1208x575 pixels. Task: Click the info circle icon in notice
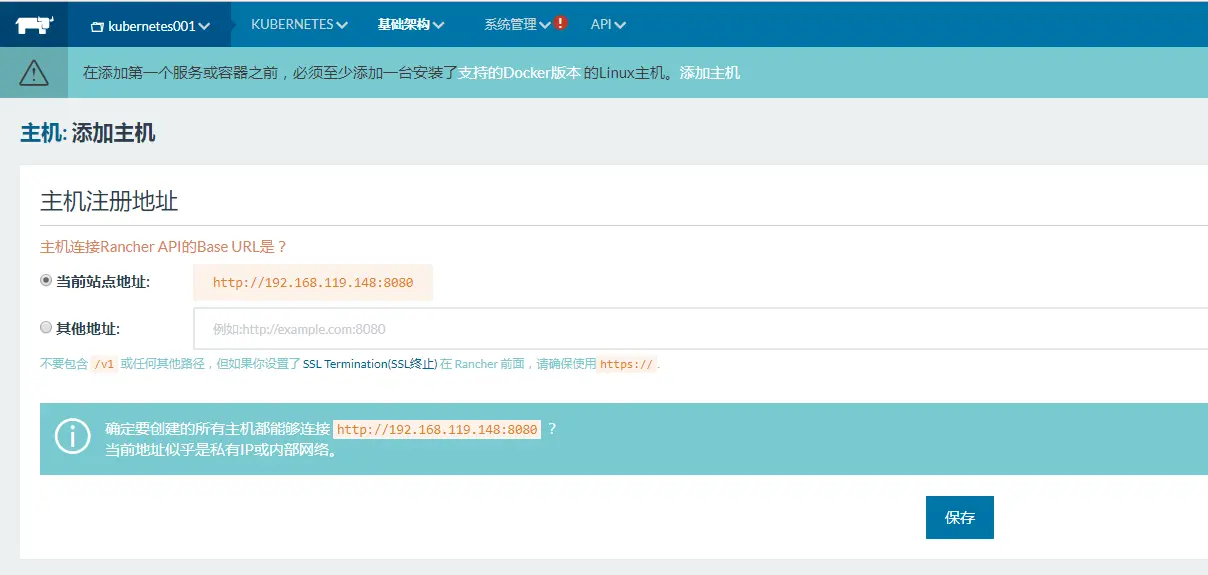73,438
